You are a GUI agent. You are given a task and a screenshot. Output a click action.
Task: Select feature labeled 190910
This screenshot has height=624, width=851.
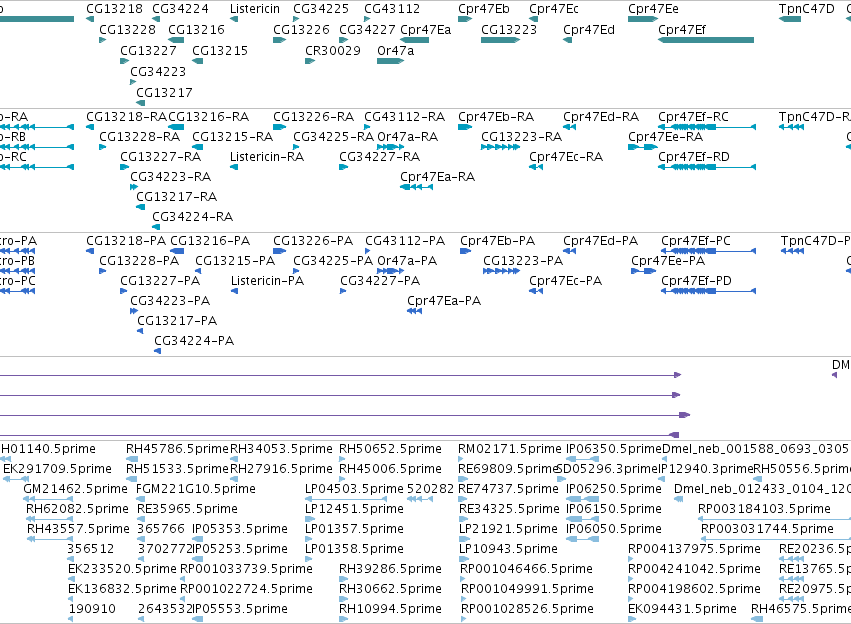(x=92, y=609)
